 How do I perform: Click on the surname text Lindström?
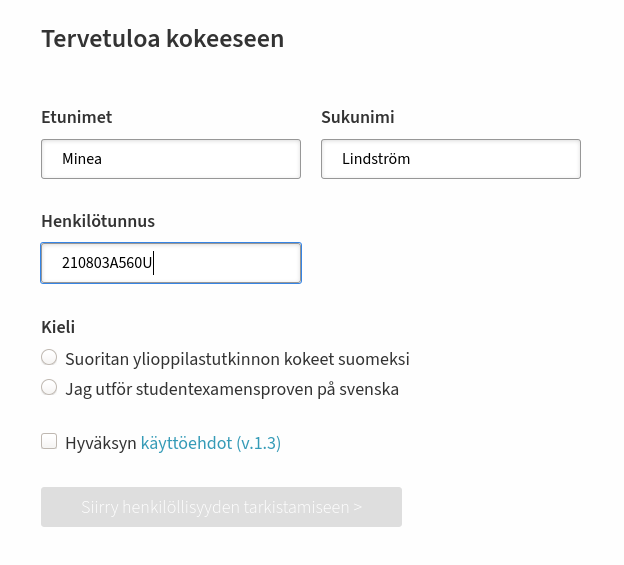[376, 159]
